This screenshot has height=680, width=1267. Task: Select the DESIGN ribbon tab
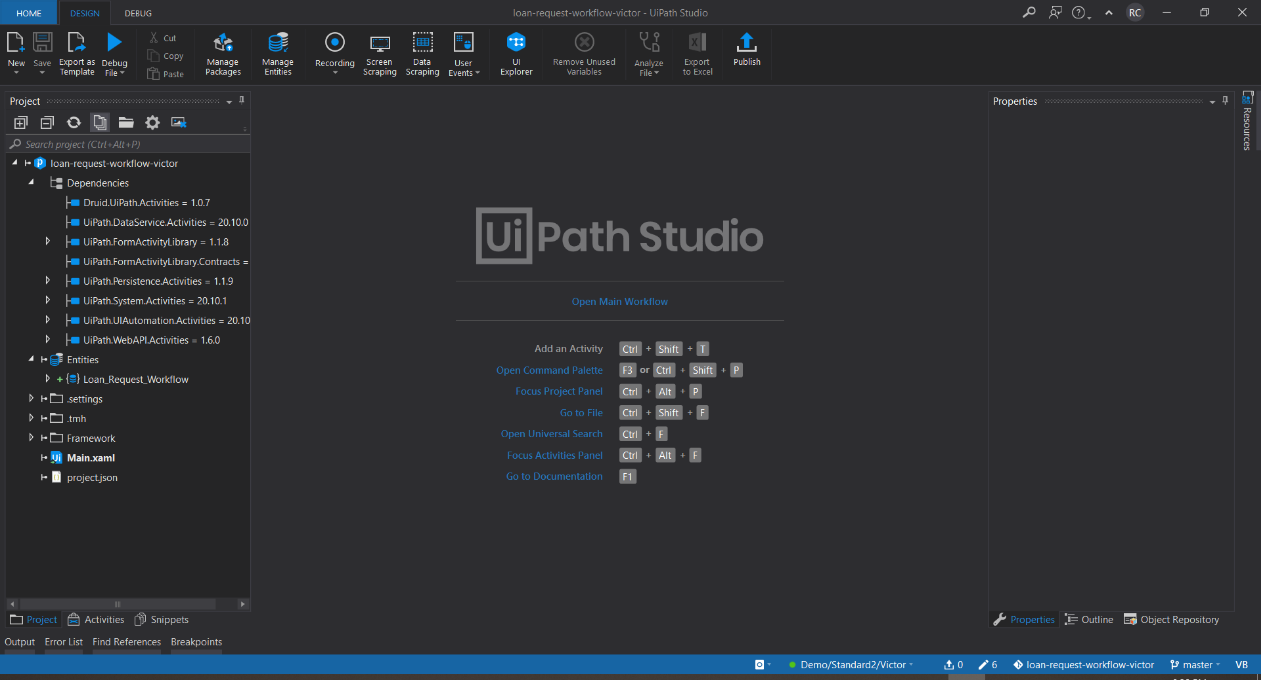point(84,13)
